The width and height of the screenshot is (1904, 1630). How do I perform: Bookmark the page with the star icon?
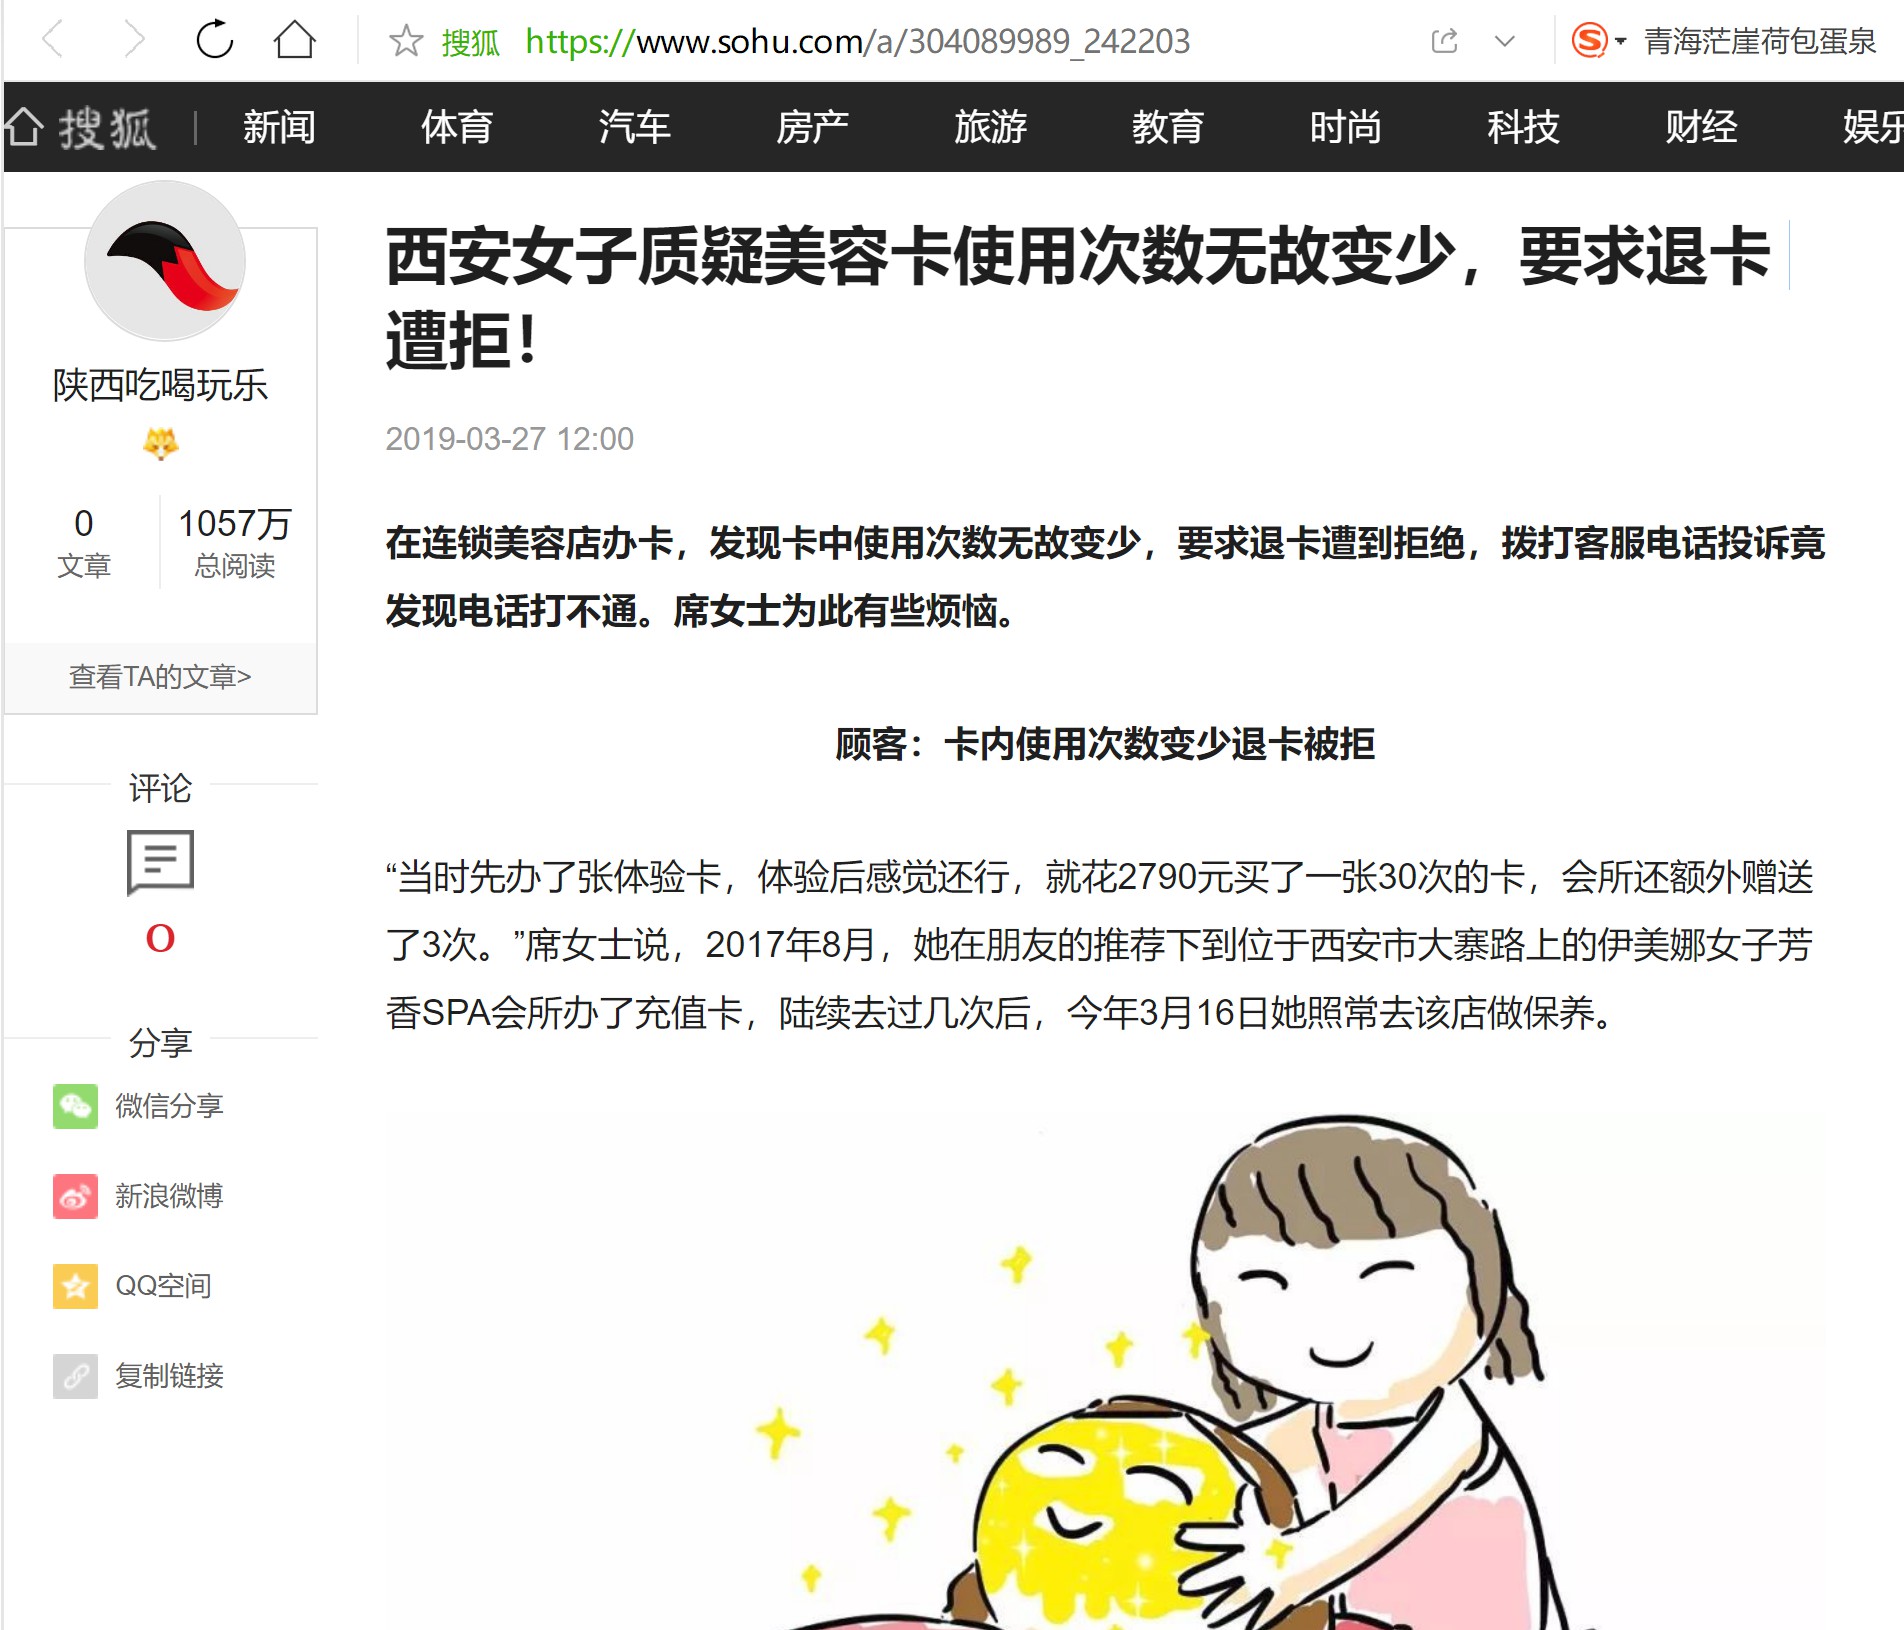(406, 41)
